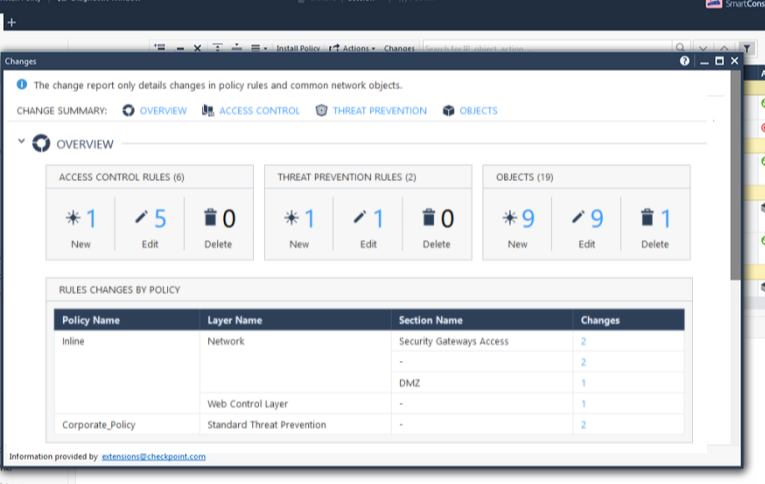Click the ACCESS CONTROL RULES (6) card header
This screenshot has width=765, height=484.
[150, 177]
